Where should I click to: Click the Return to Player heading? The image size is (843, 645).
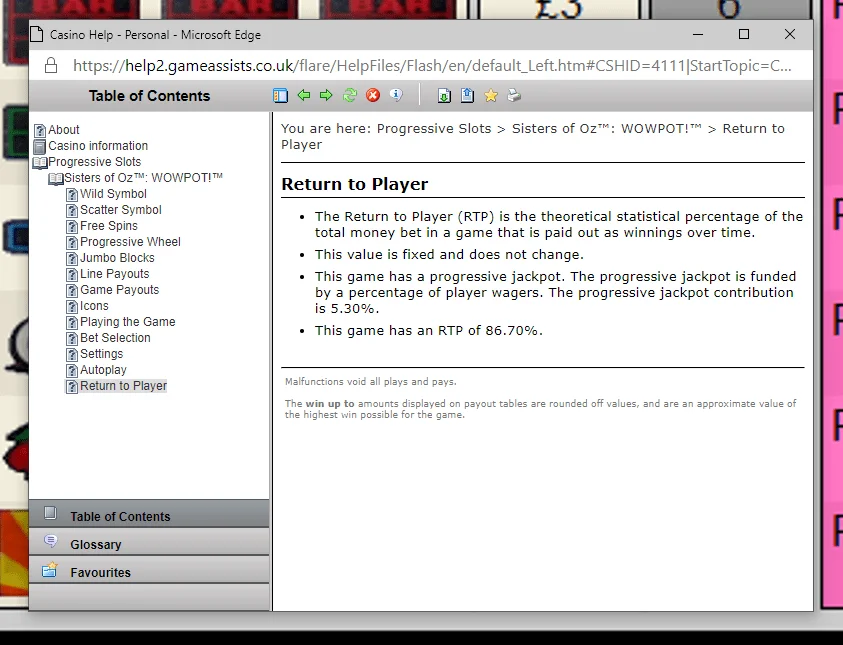(355, 184)
